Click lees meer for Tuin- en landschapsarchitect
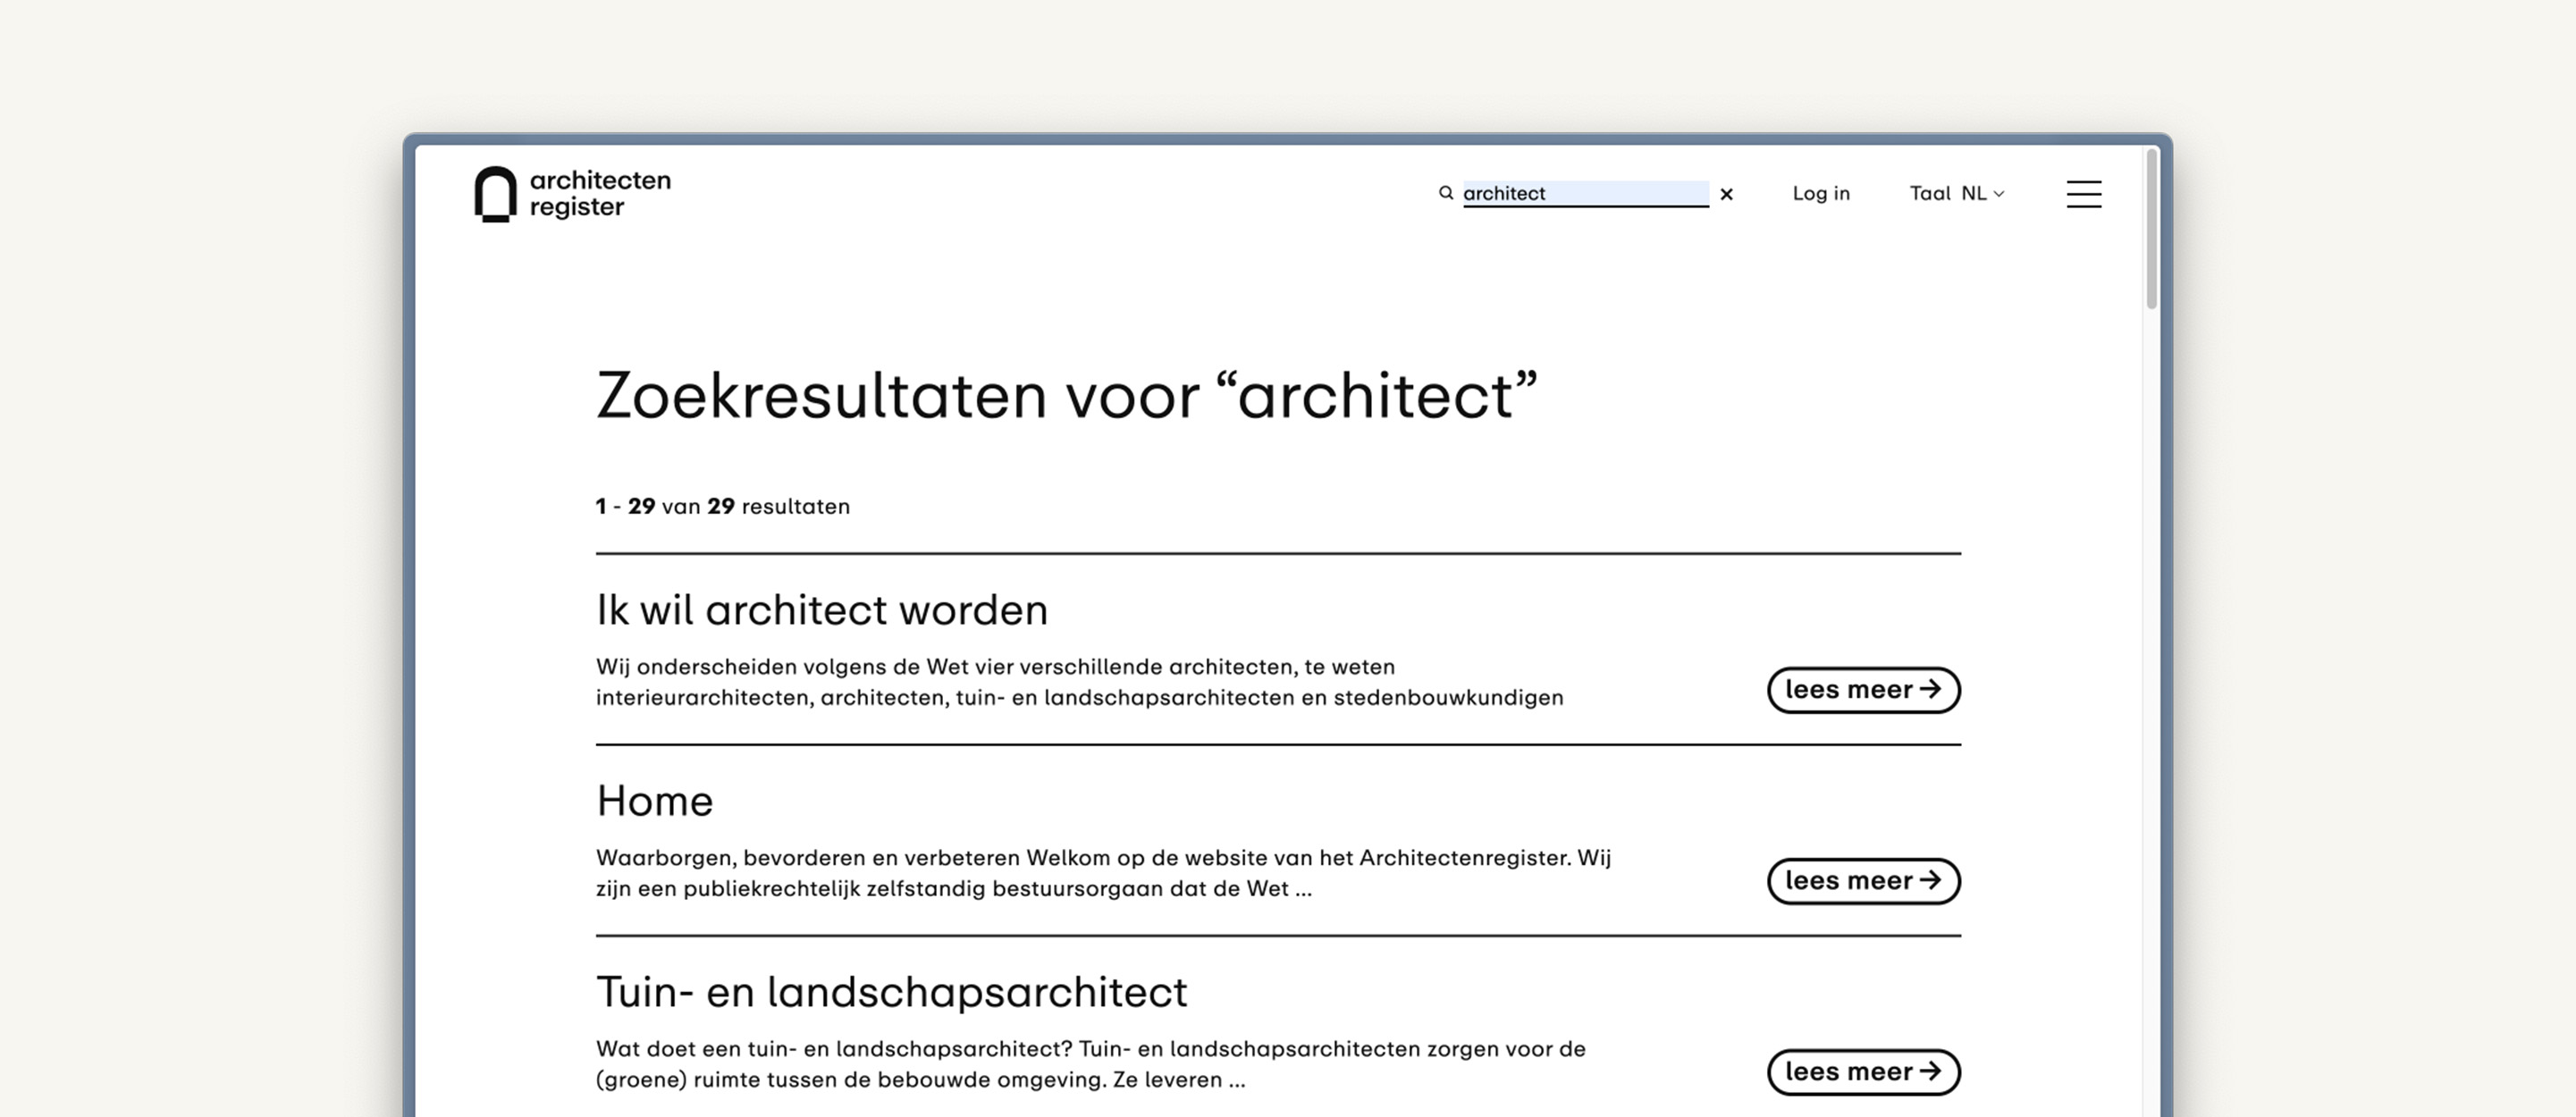 tap(1863, 1072)
